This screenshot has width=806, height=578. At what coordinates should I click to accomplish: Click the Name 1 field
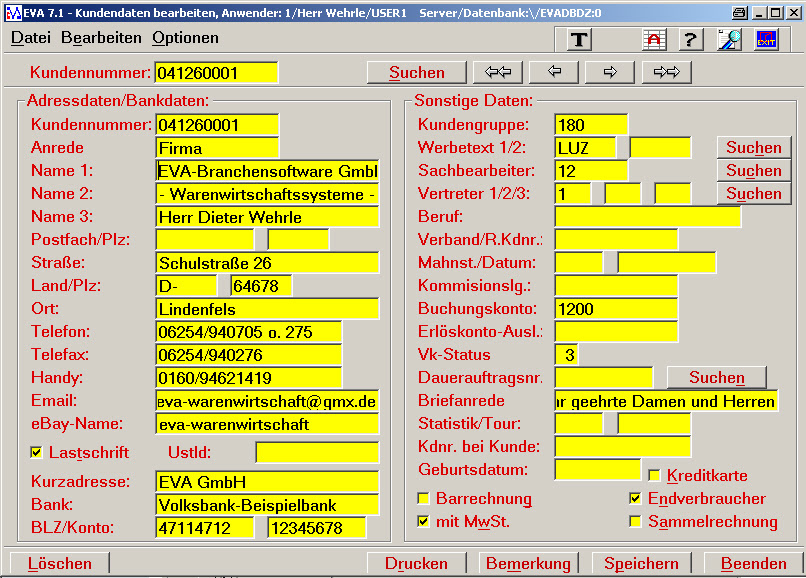267,171
